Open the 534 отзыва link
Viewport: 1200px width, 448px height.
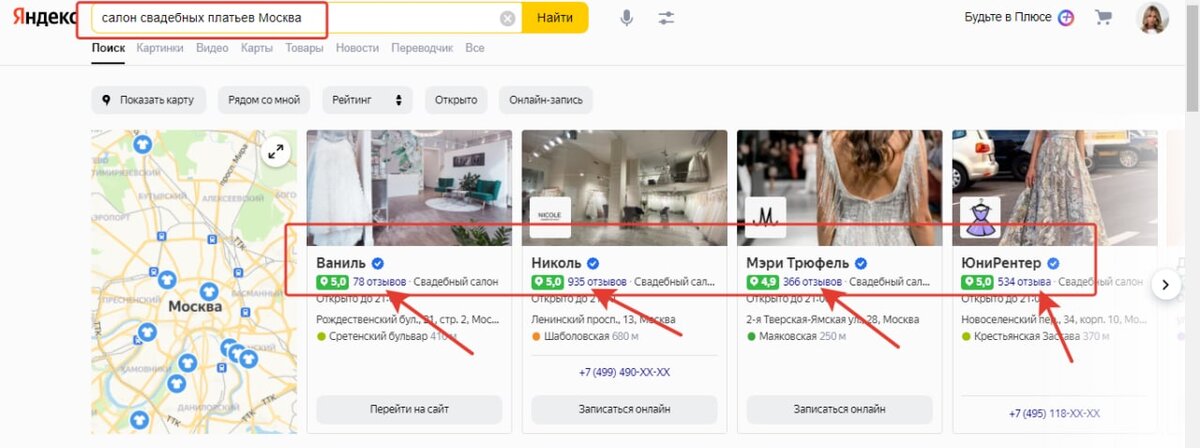click(x=1024, y=282)
